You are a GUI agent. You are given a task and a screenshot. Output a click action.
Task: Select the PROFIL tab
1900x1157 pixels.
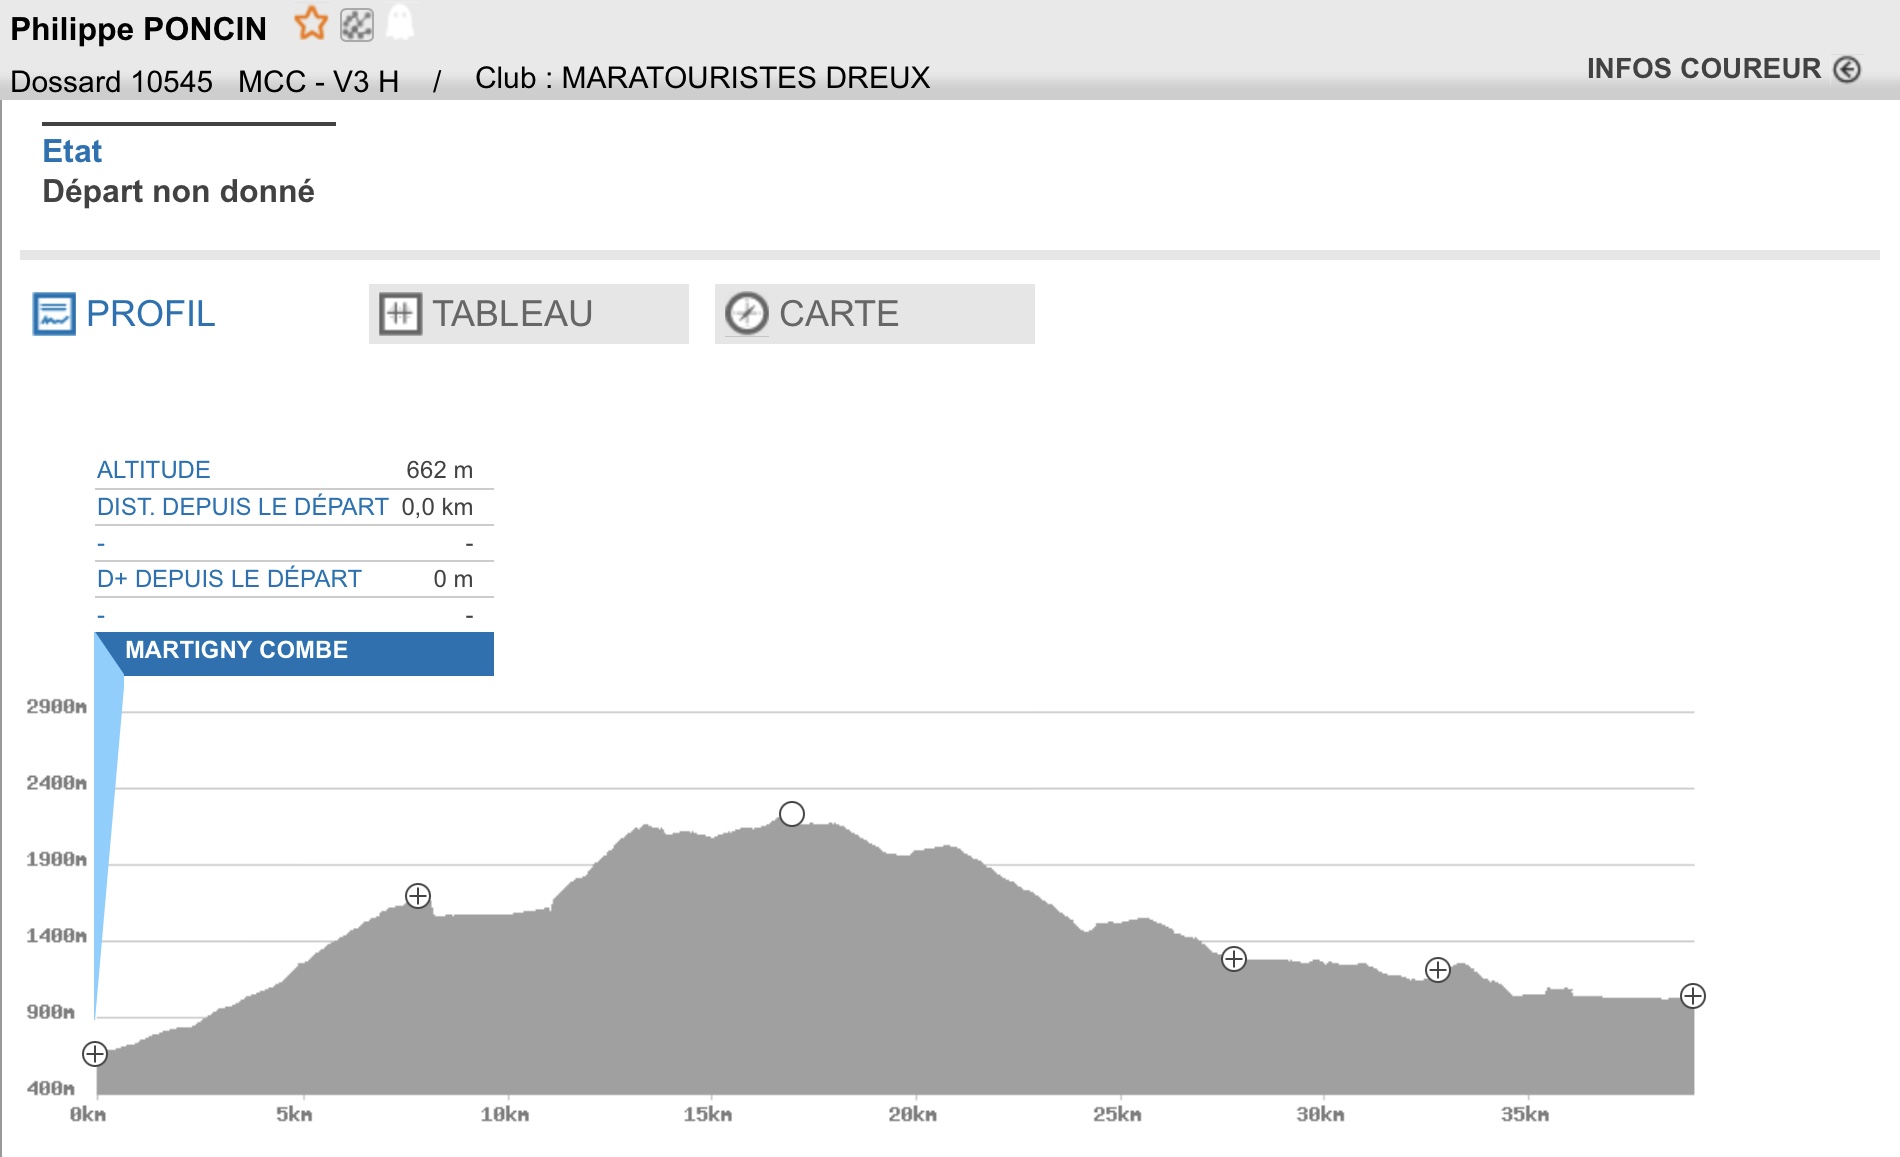click(x=124, y=314)
